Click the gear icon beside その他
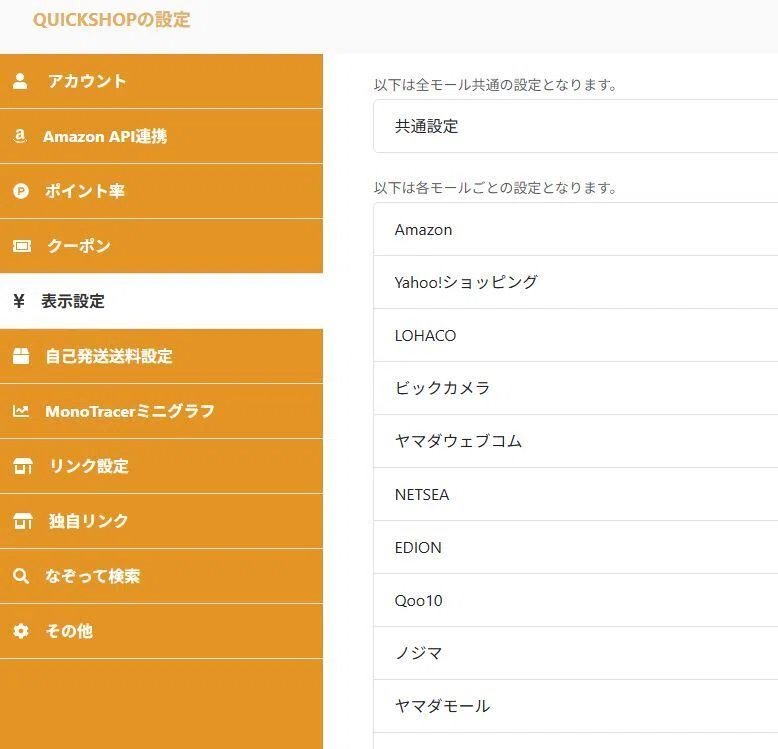Screen dimensions: 778x749 (21, 631)
